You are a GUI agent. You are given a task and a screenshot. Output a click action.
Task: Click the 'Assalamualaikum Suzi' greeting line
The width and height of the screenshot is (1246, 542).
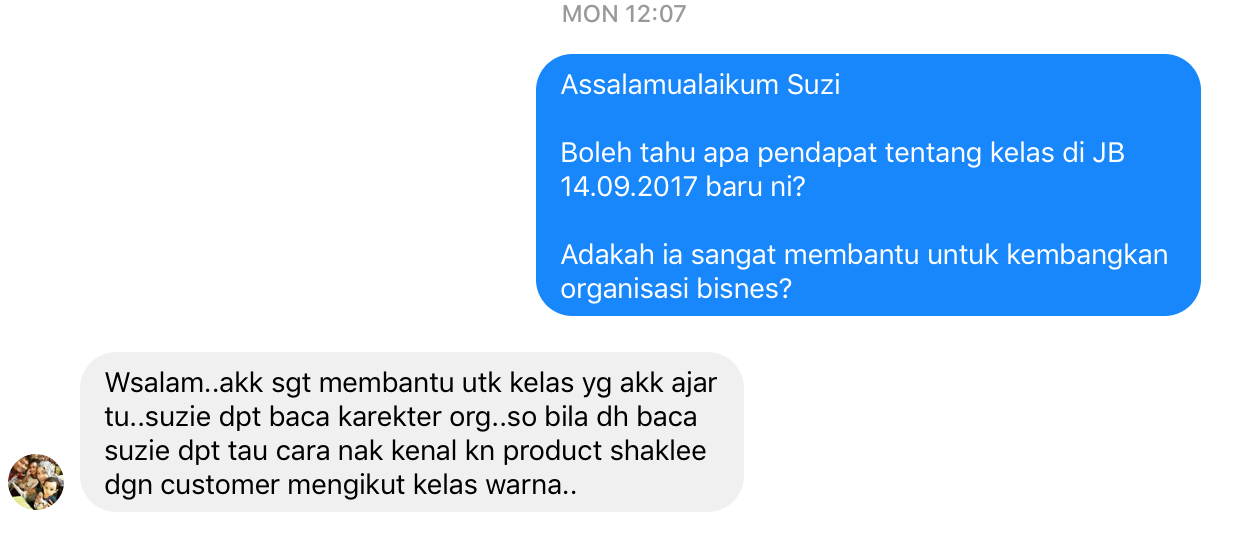(700, 85)
